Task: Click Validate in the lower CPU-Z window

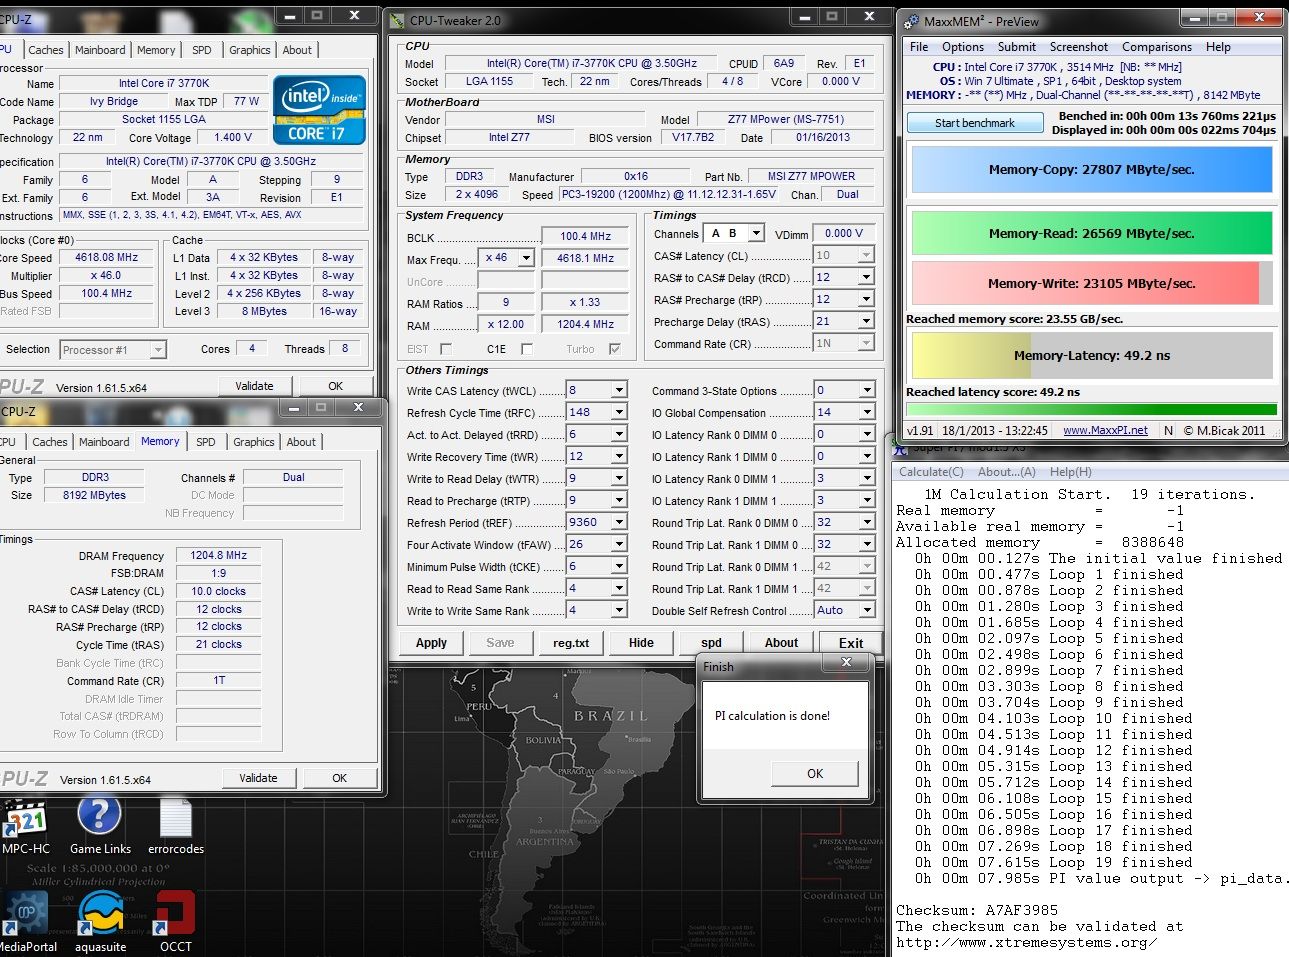Action: [258, 778]
